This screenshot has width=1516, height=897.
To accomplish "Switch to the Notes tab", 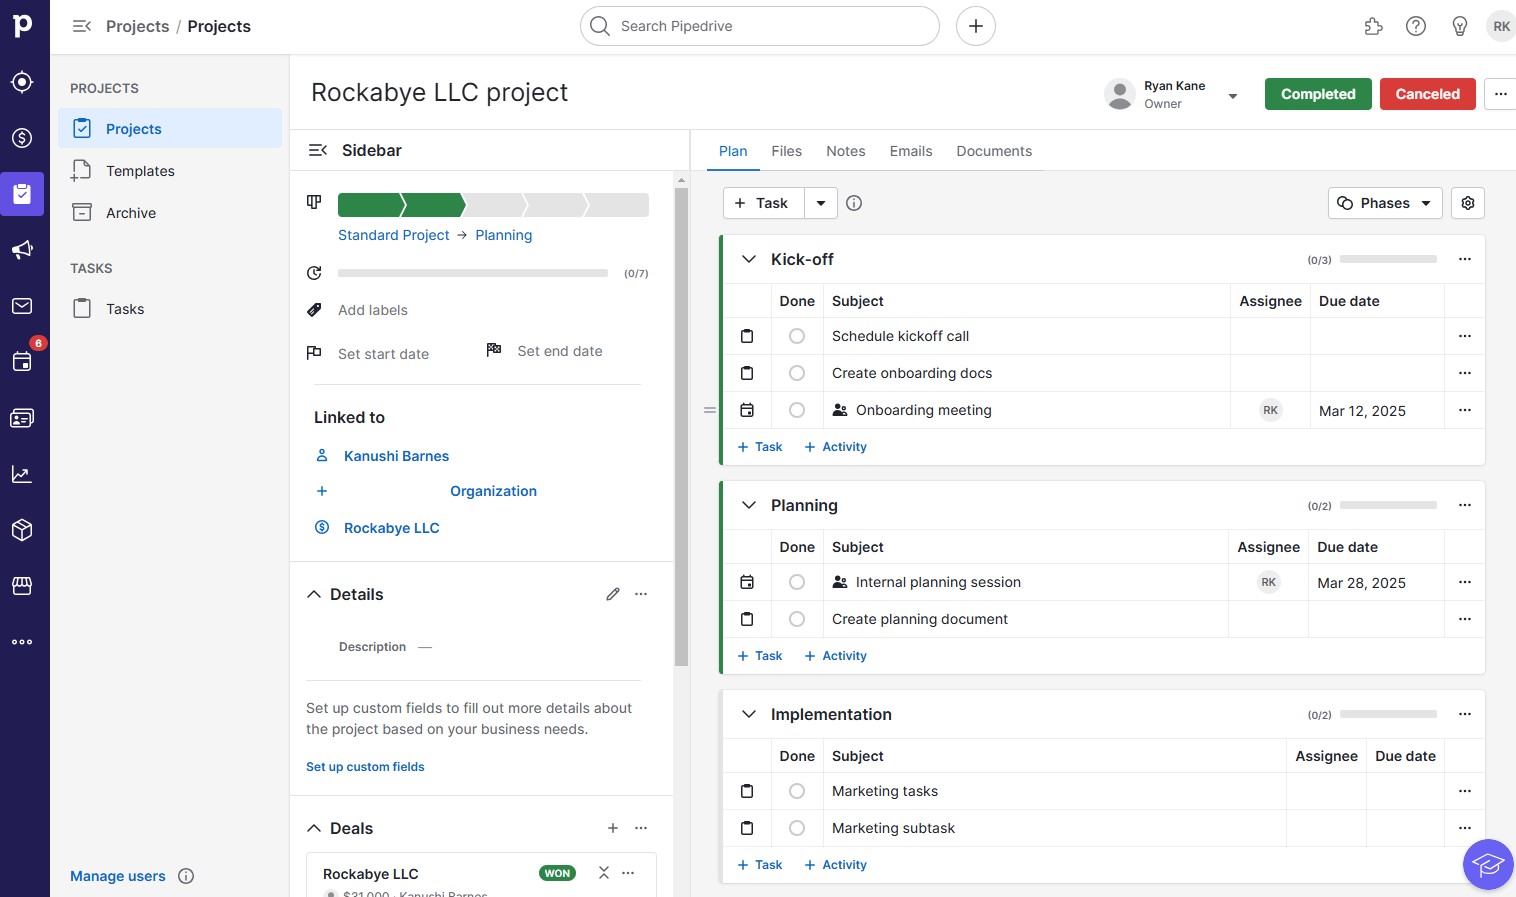I will [x=845, y=151].
